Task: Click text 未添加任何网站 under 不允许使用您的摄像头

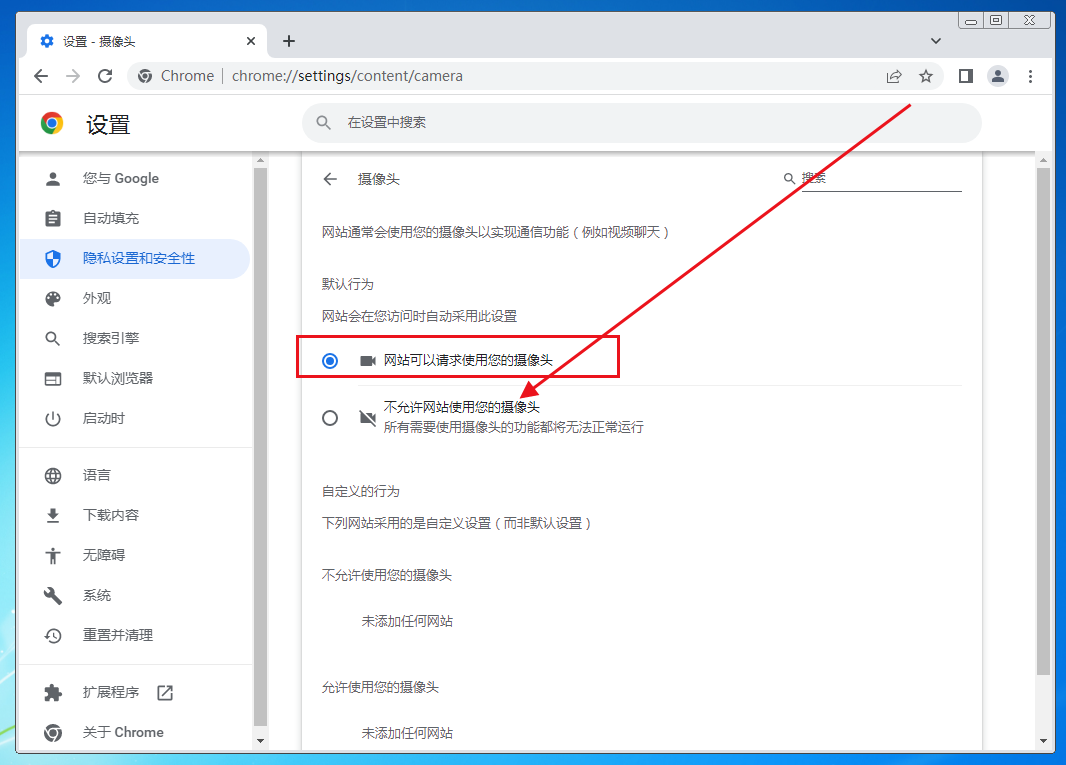Action: 407,622
